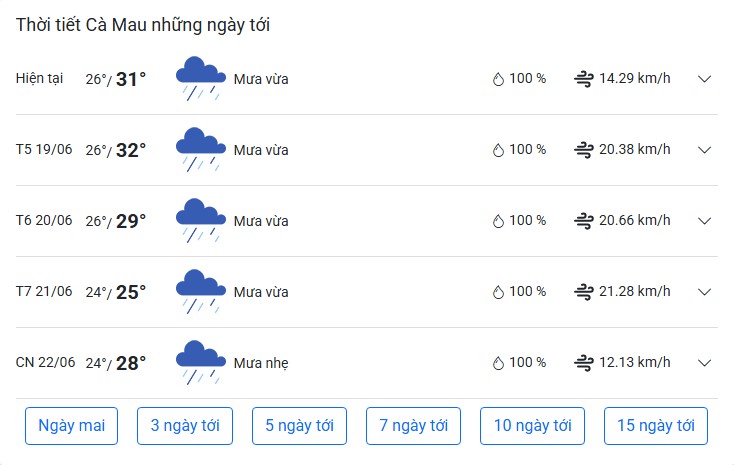734x465 pixels.
Task: Click the humidity droplet icon in Hiện tại row
Action: pyautogui.click(x=498, y=79)
